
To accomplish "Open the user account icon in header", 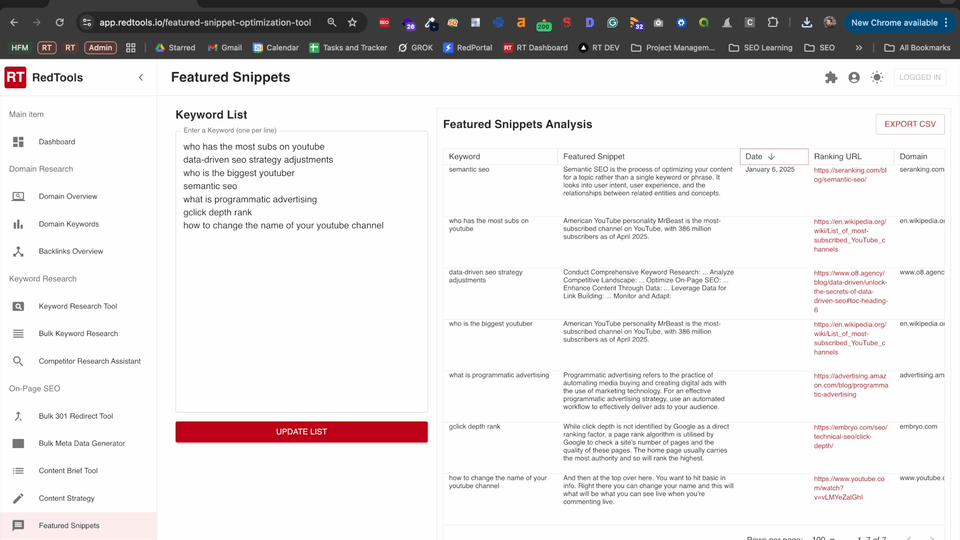I will (854, 78).
